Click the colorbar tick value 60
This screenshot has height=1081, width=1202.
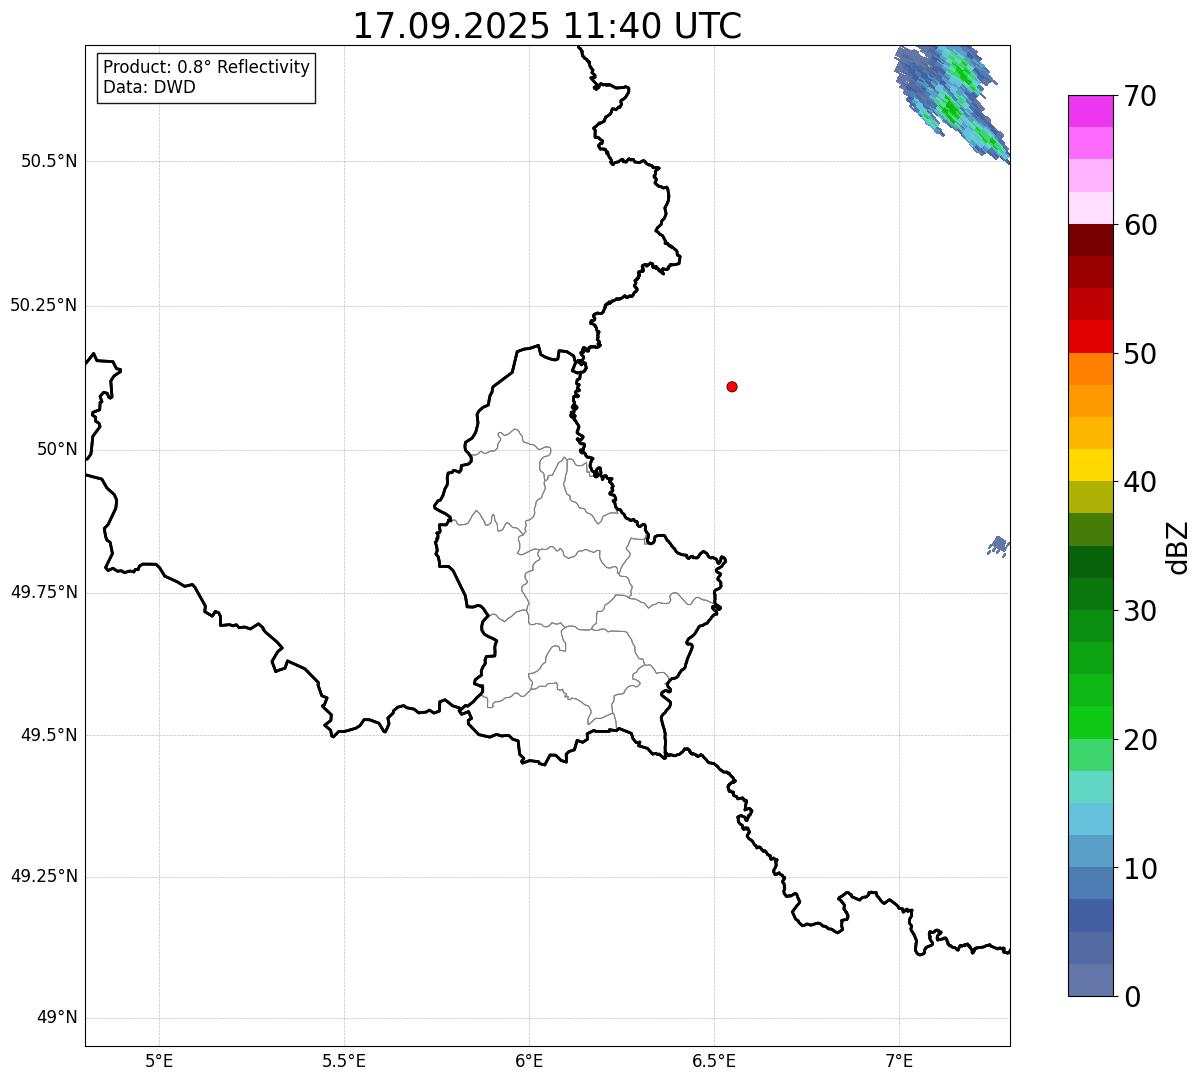(x=1140, y=225)
